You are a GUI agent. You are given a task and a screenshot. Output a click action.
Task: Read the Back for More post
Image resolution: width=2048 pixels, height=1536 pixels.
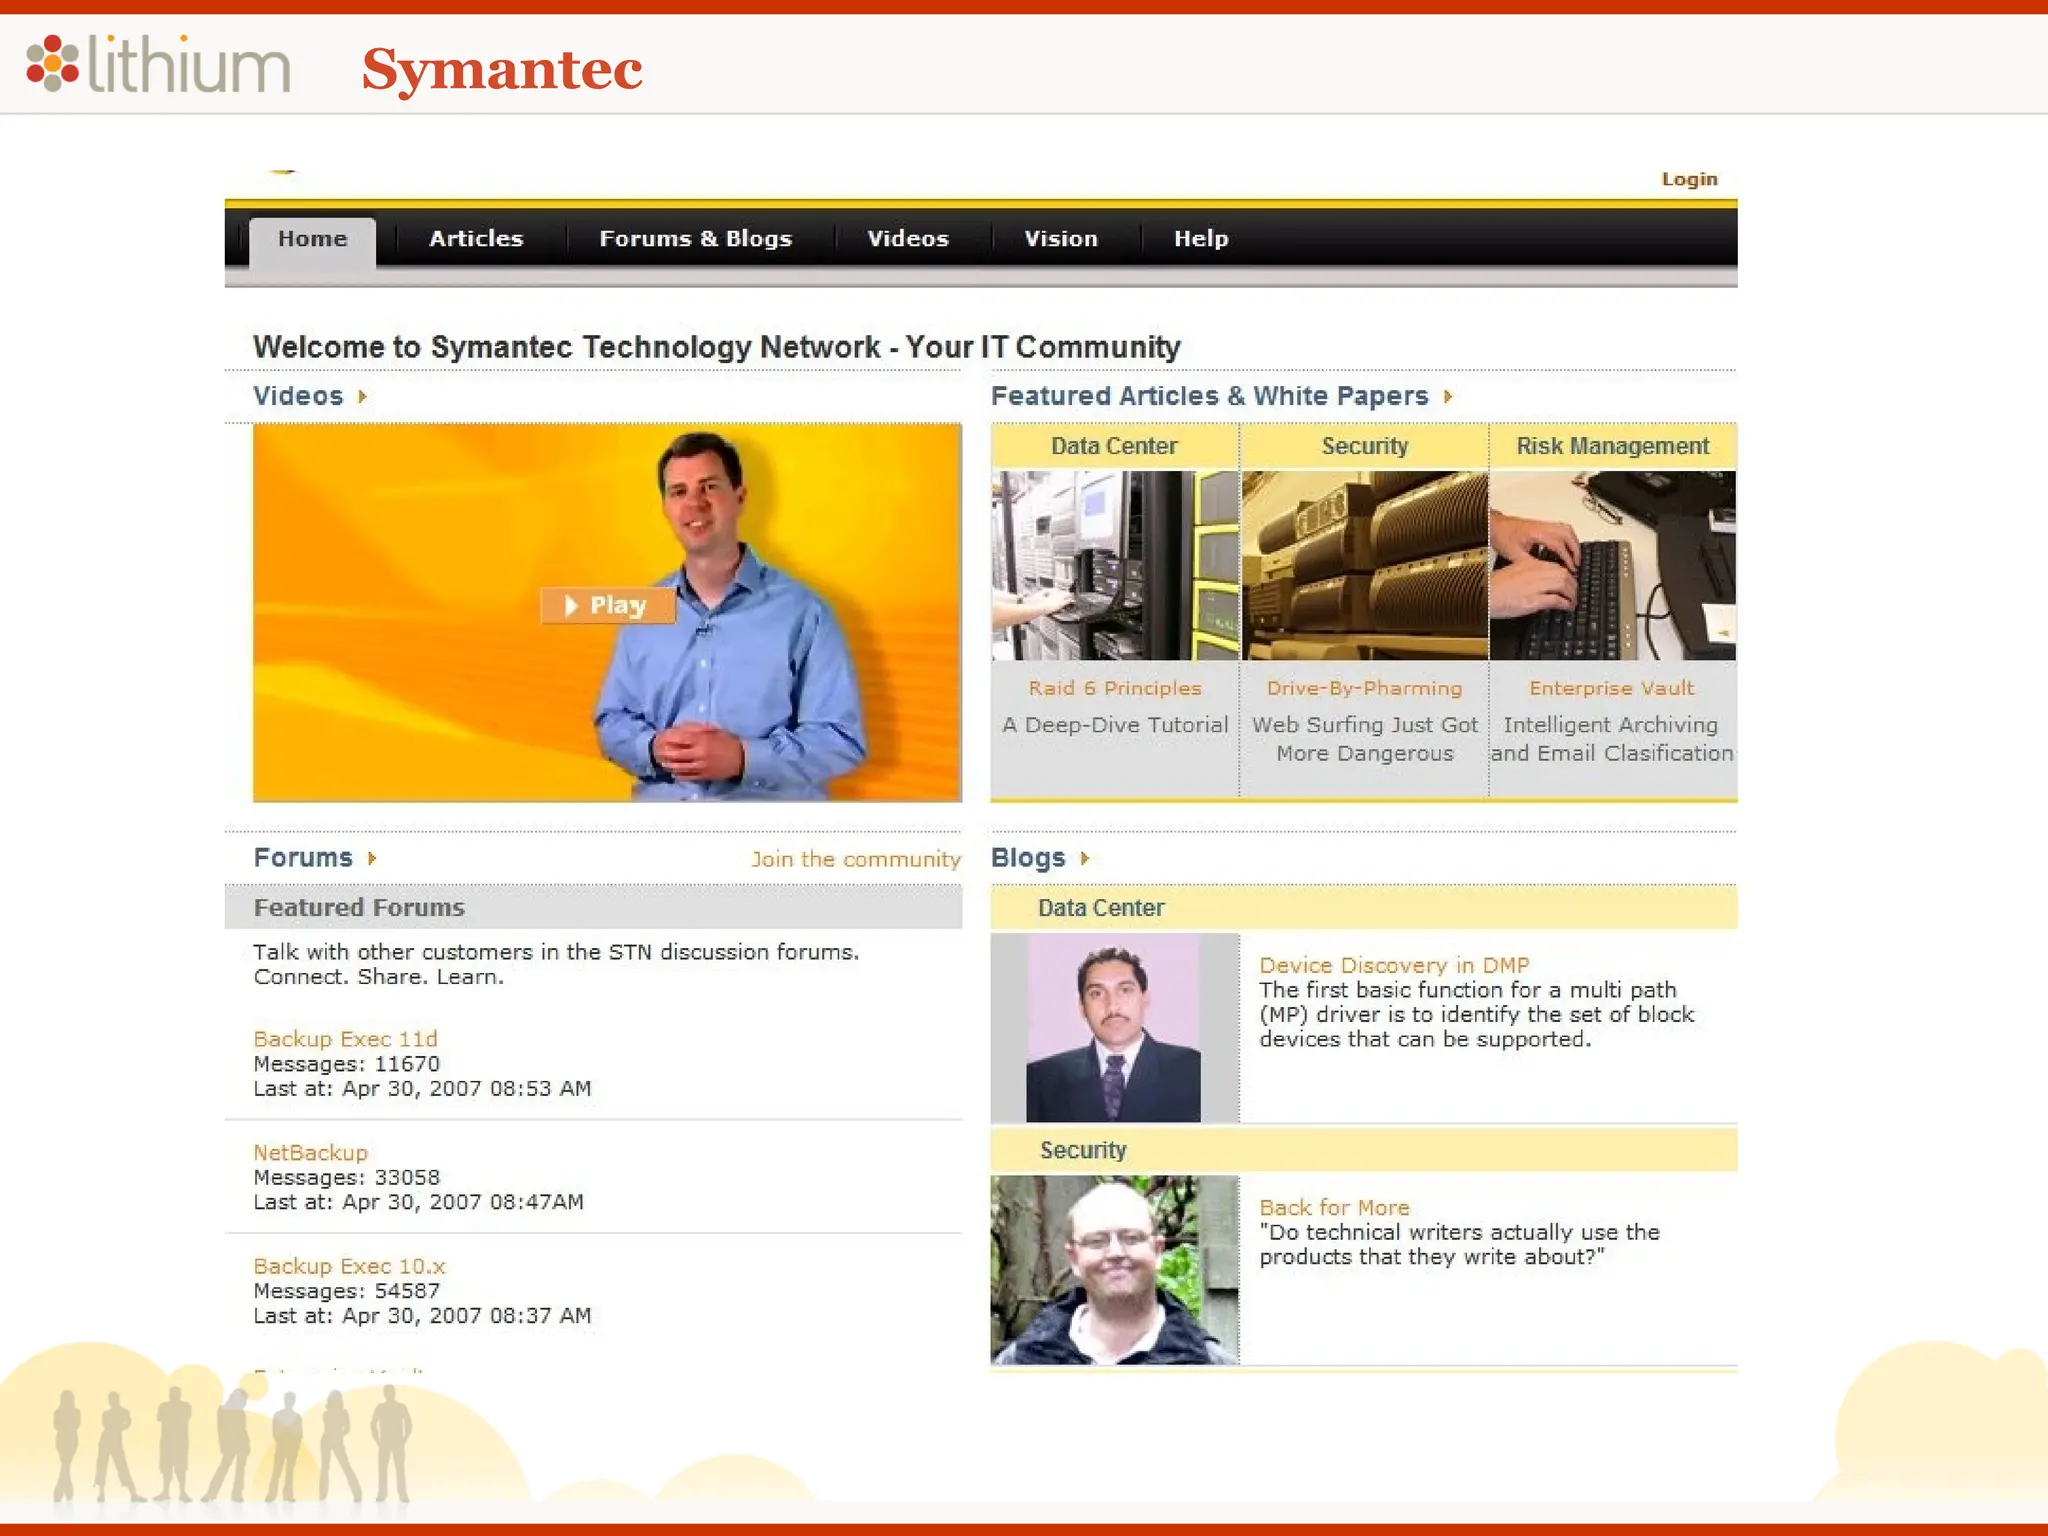pyautogui.click(x=1334, y=1207)
